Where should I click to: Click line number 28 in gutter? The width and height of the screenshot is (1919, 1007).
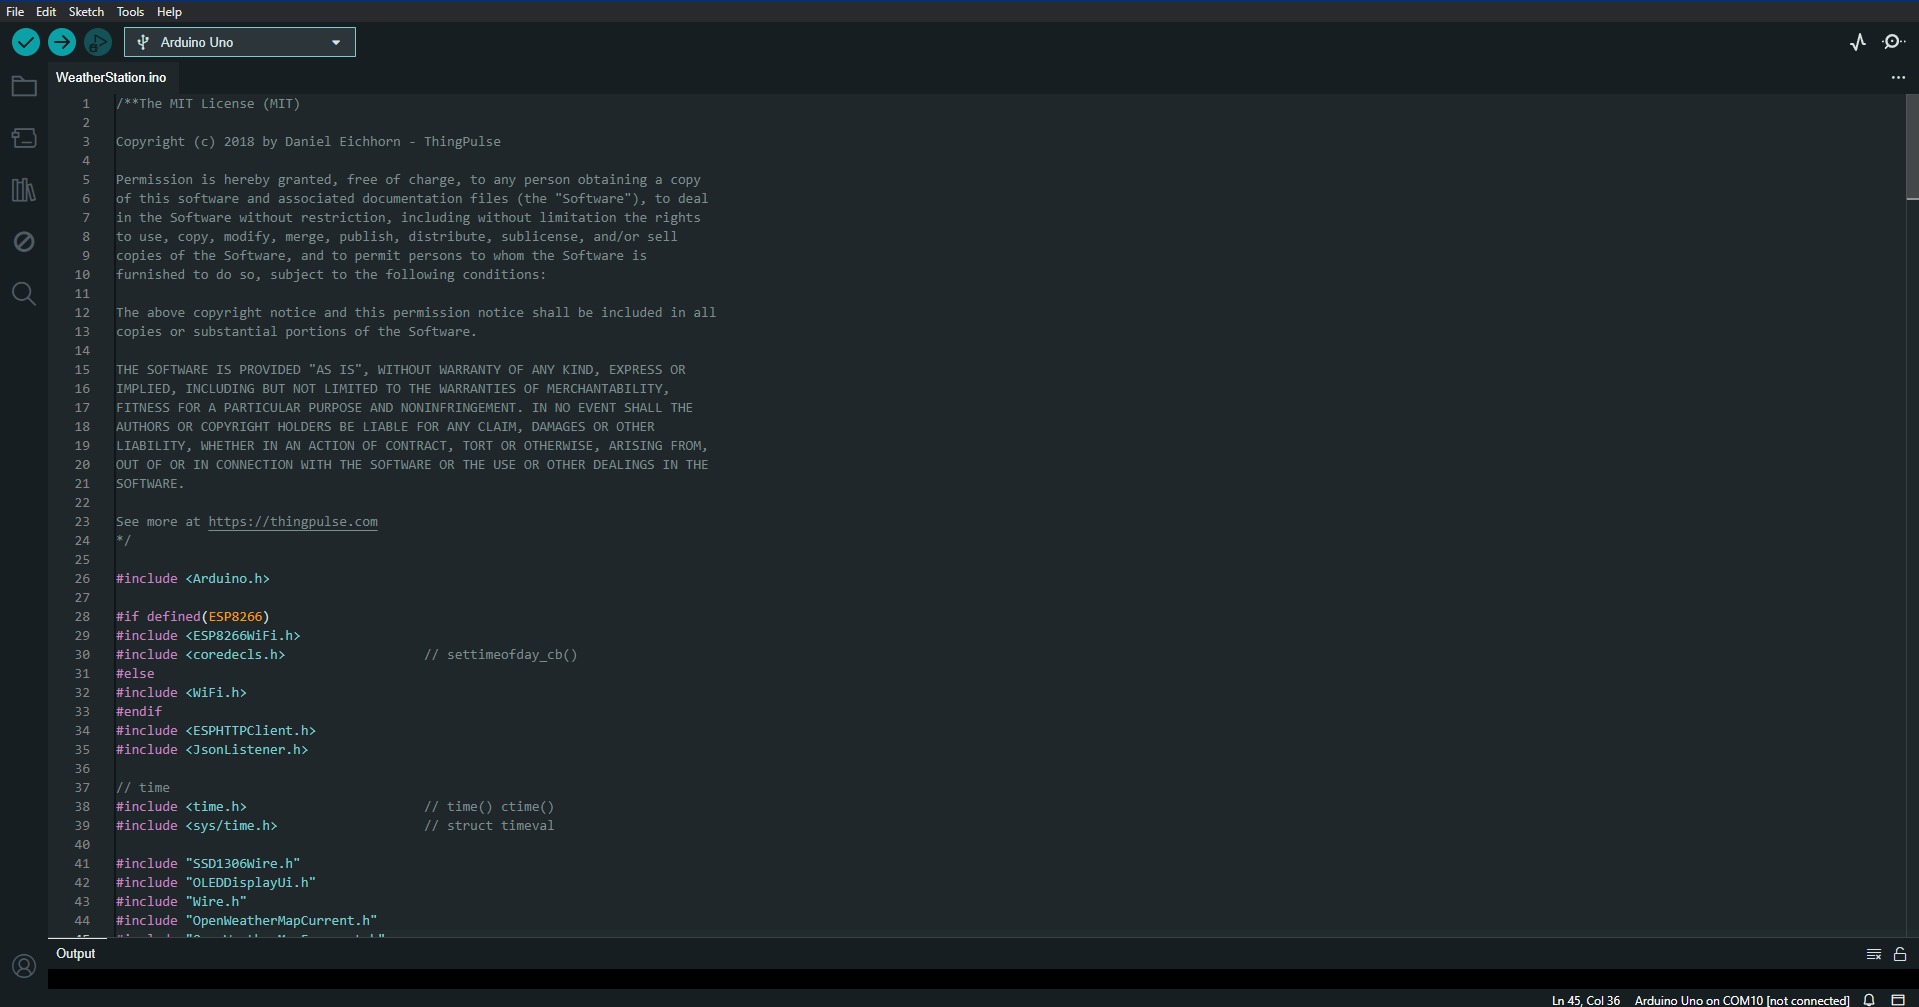[x=82, y=617]
